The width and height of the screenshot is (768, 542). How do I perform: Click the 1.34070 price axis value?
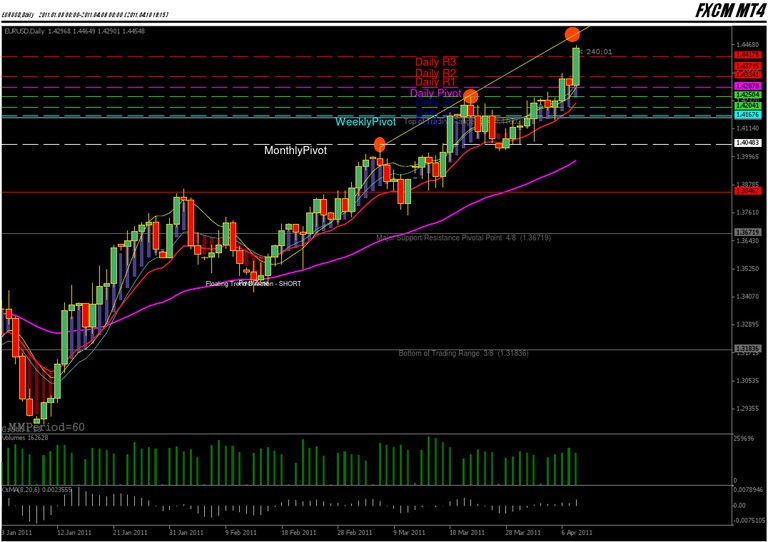(747, 297)
